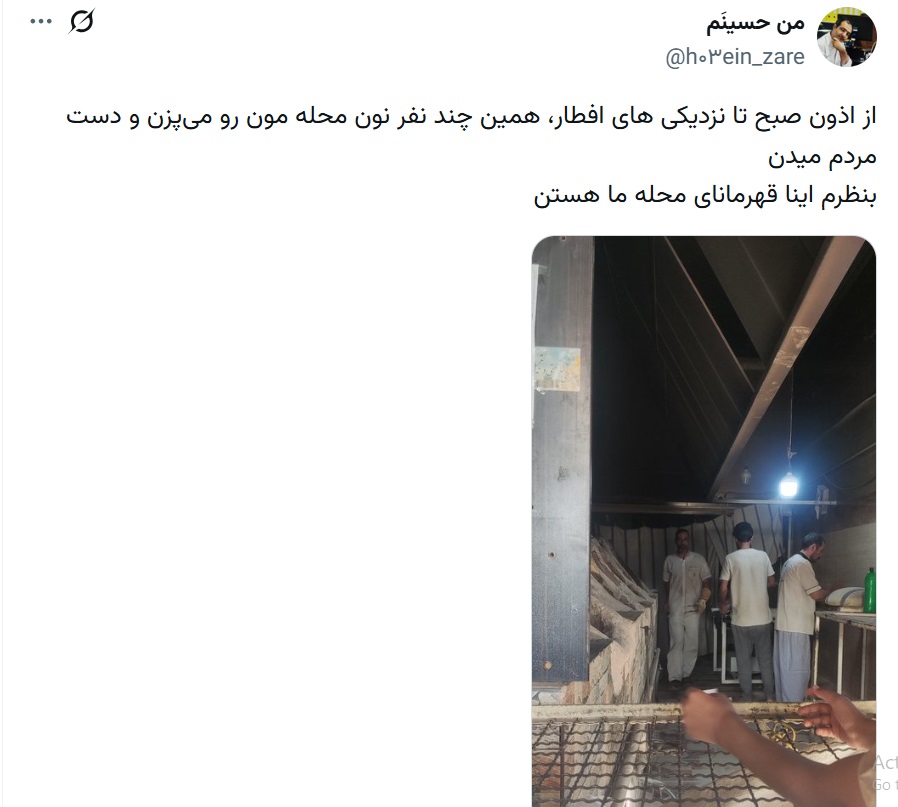This screenshot has width=898, height=807.
Task: Click the text مردم میدن
Action: [x=822, y=157]
